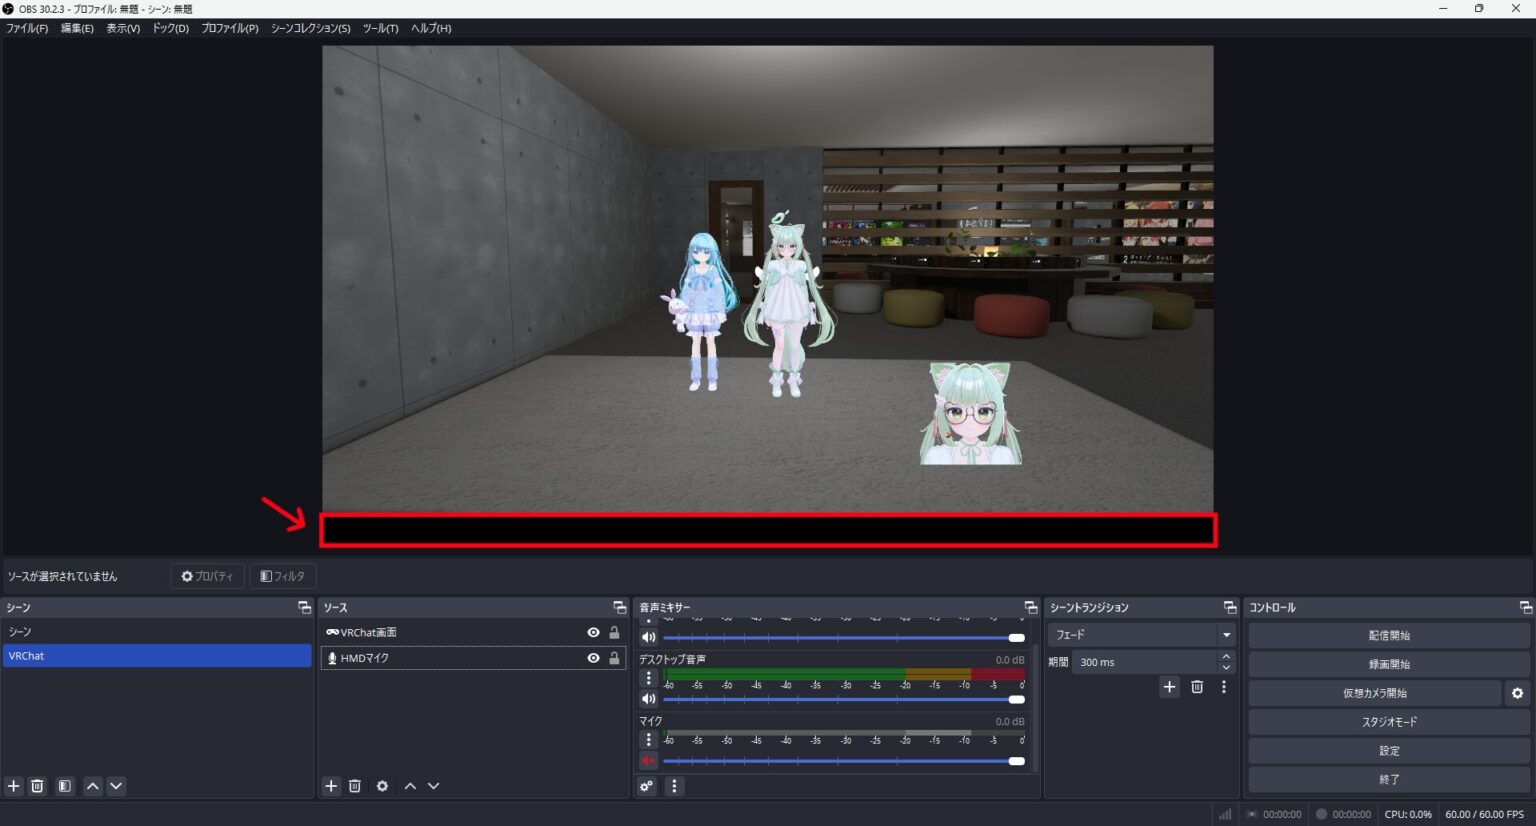Unmute the マイク audio channel
Viewport: 1536px width, 826px height.
[x=648, y=760]
